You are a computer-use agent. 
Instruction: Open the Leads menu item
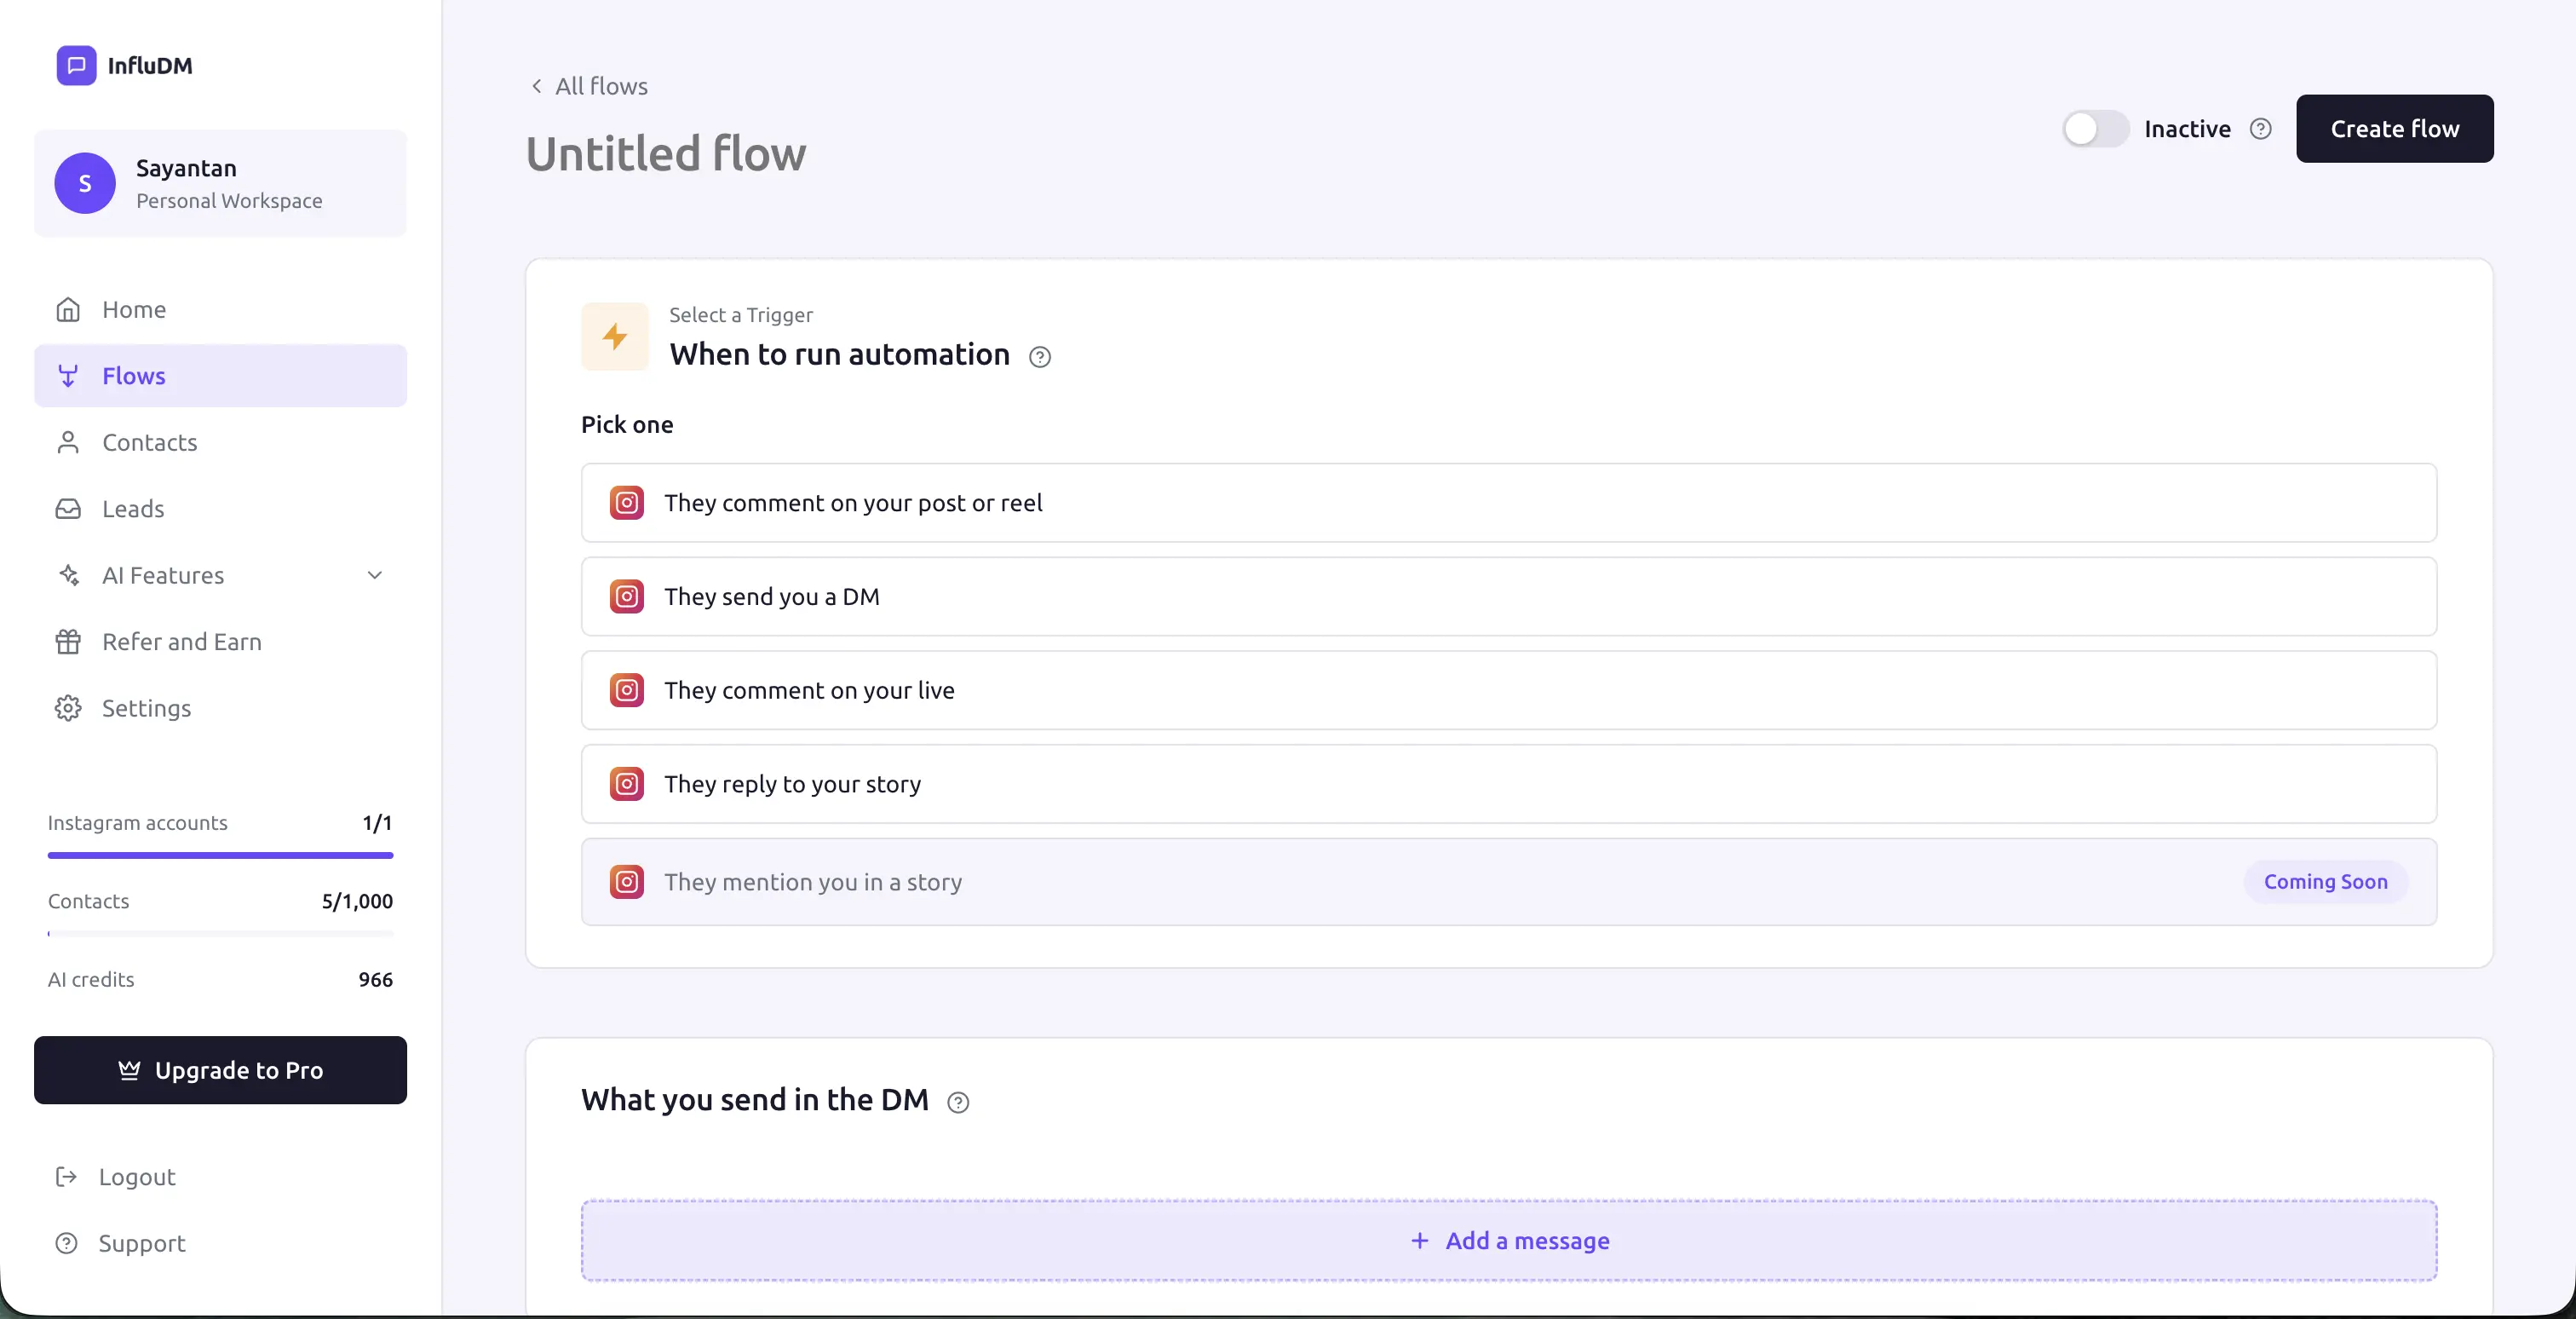(220, 509)
